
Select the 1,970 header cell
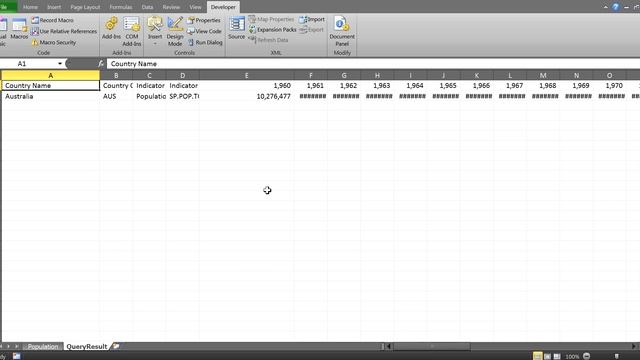[x=609, y=86]
